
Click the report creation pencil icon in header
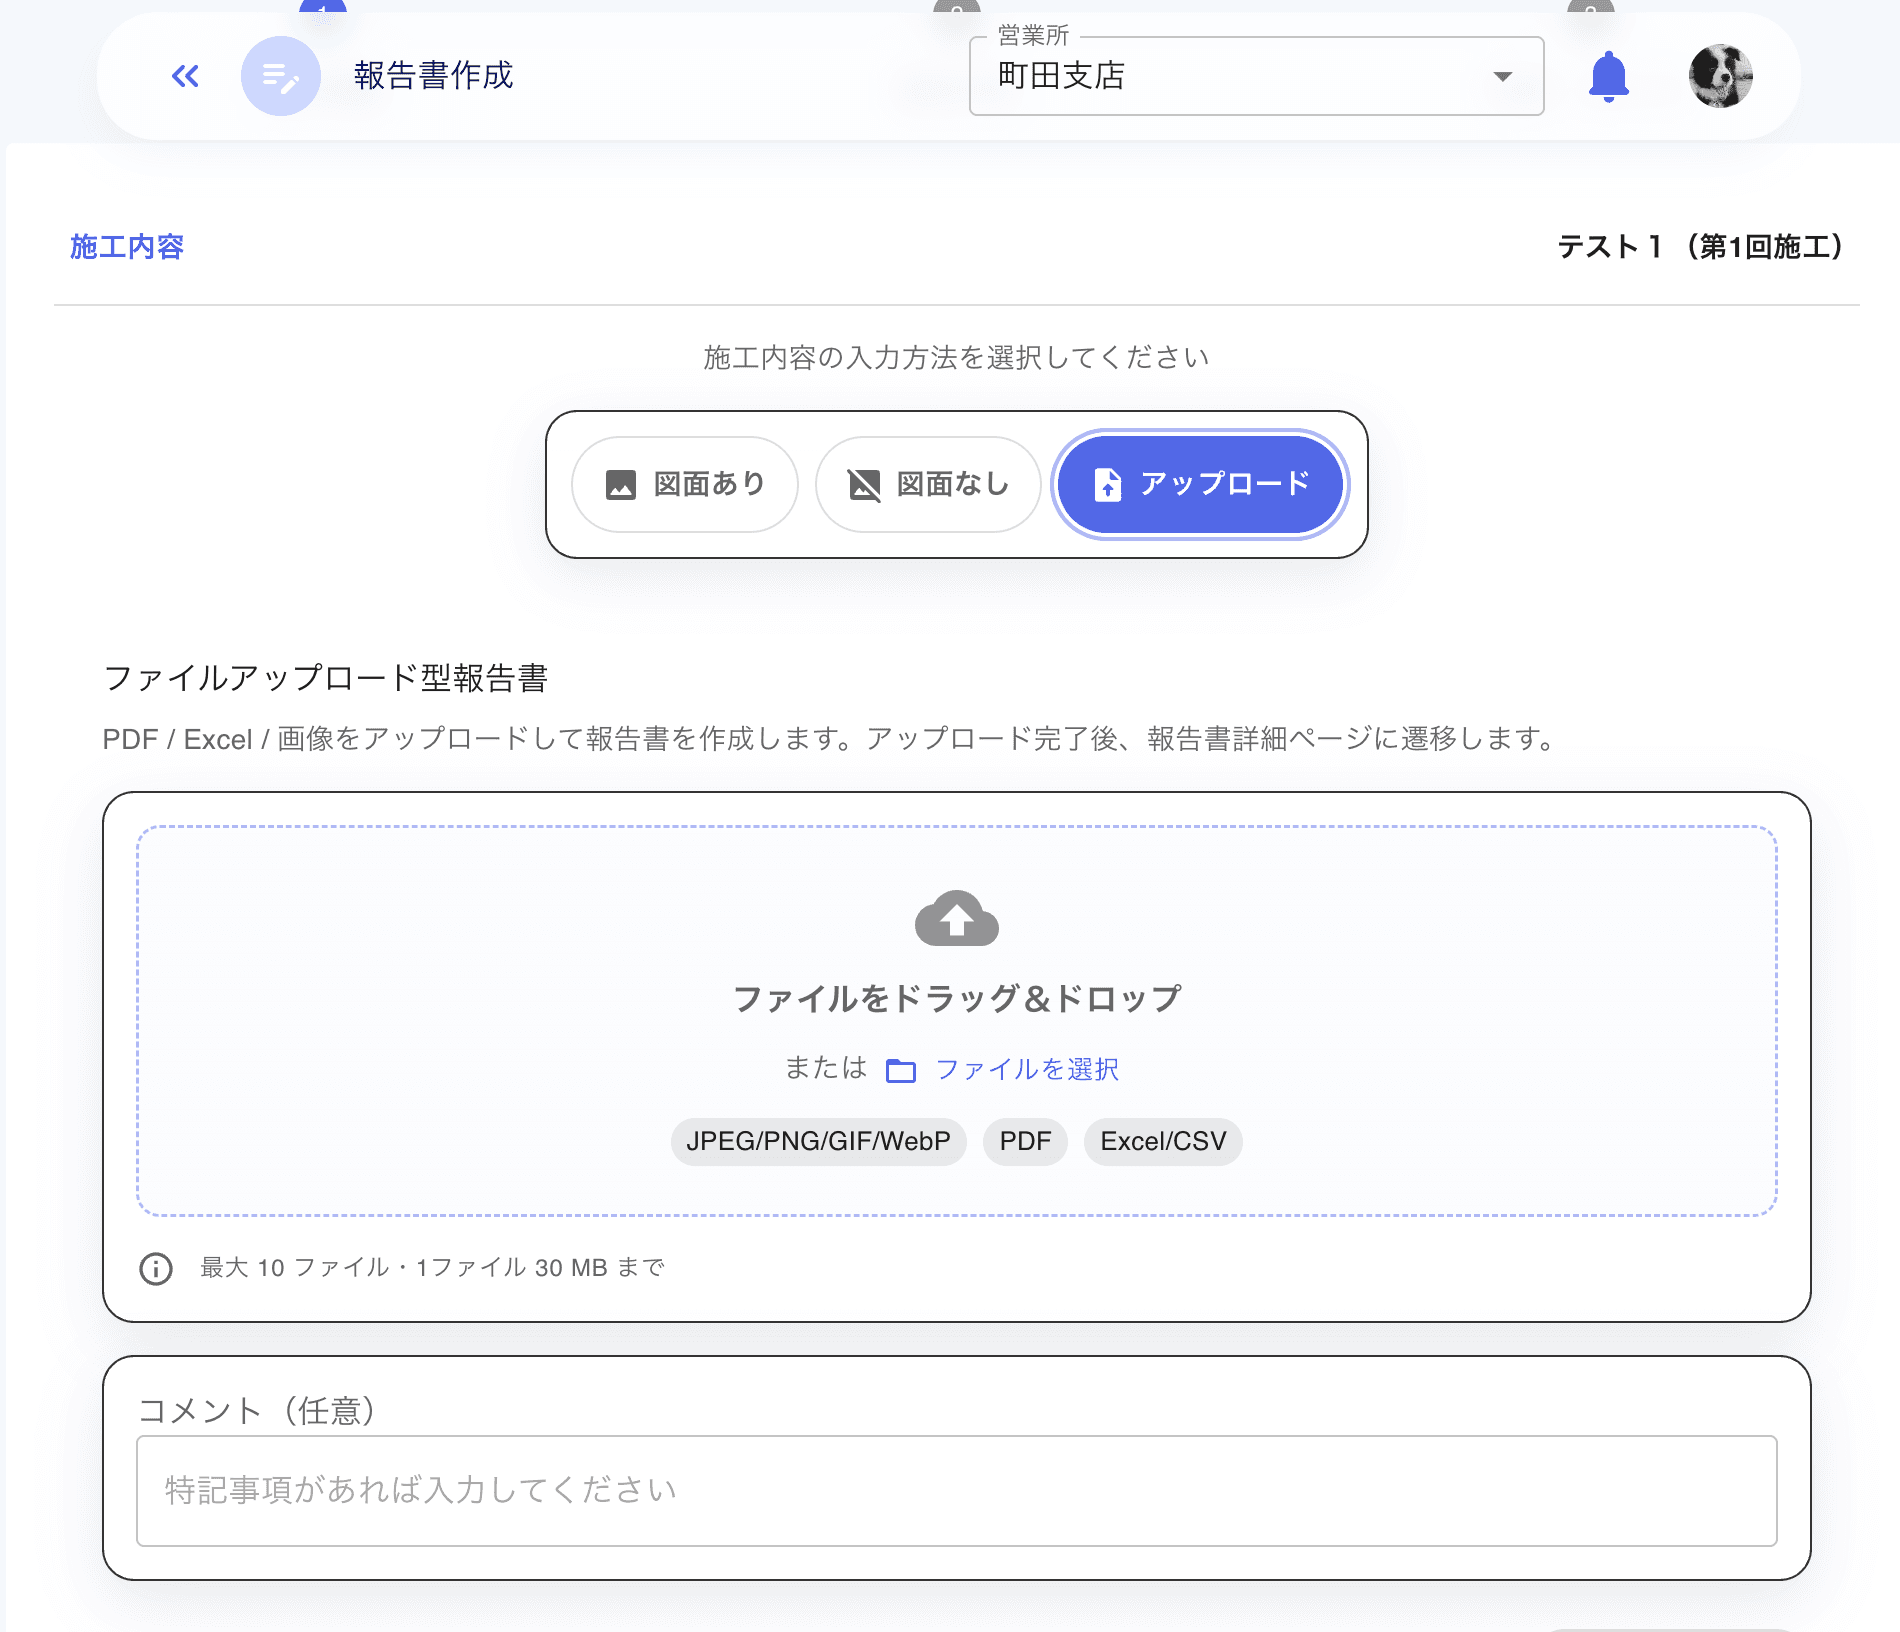[x=281, y=76]
